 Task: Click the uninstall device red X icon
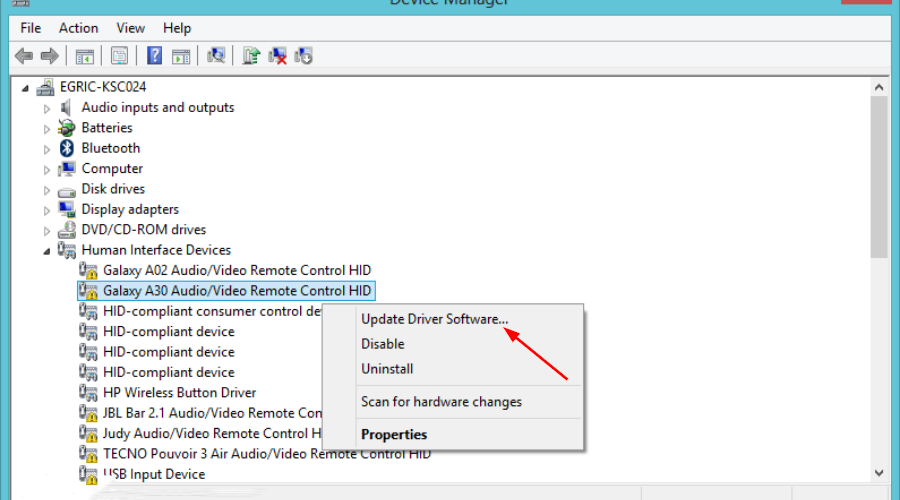pos(279,56)
